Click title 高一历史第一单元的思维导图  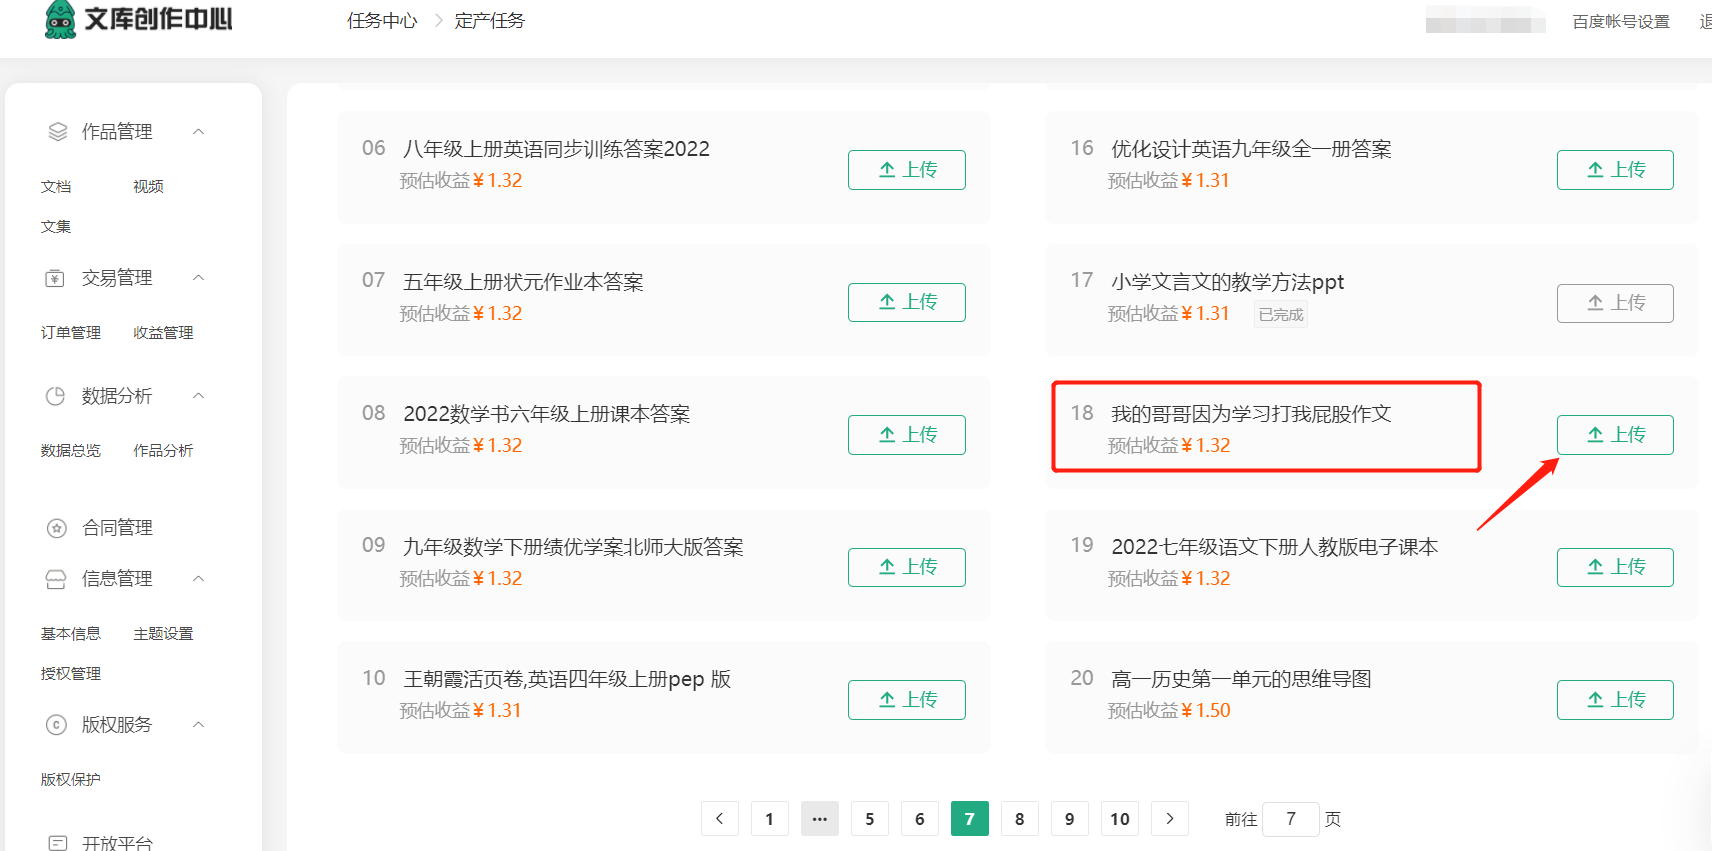pyautogui.click(x=1241, y=679)
